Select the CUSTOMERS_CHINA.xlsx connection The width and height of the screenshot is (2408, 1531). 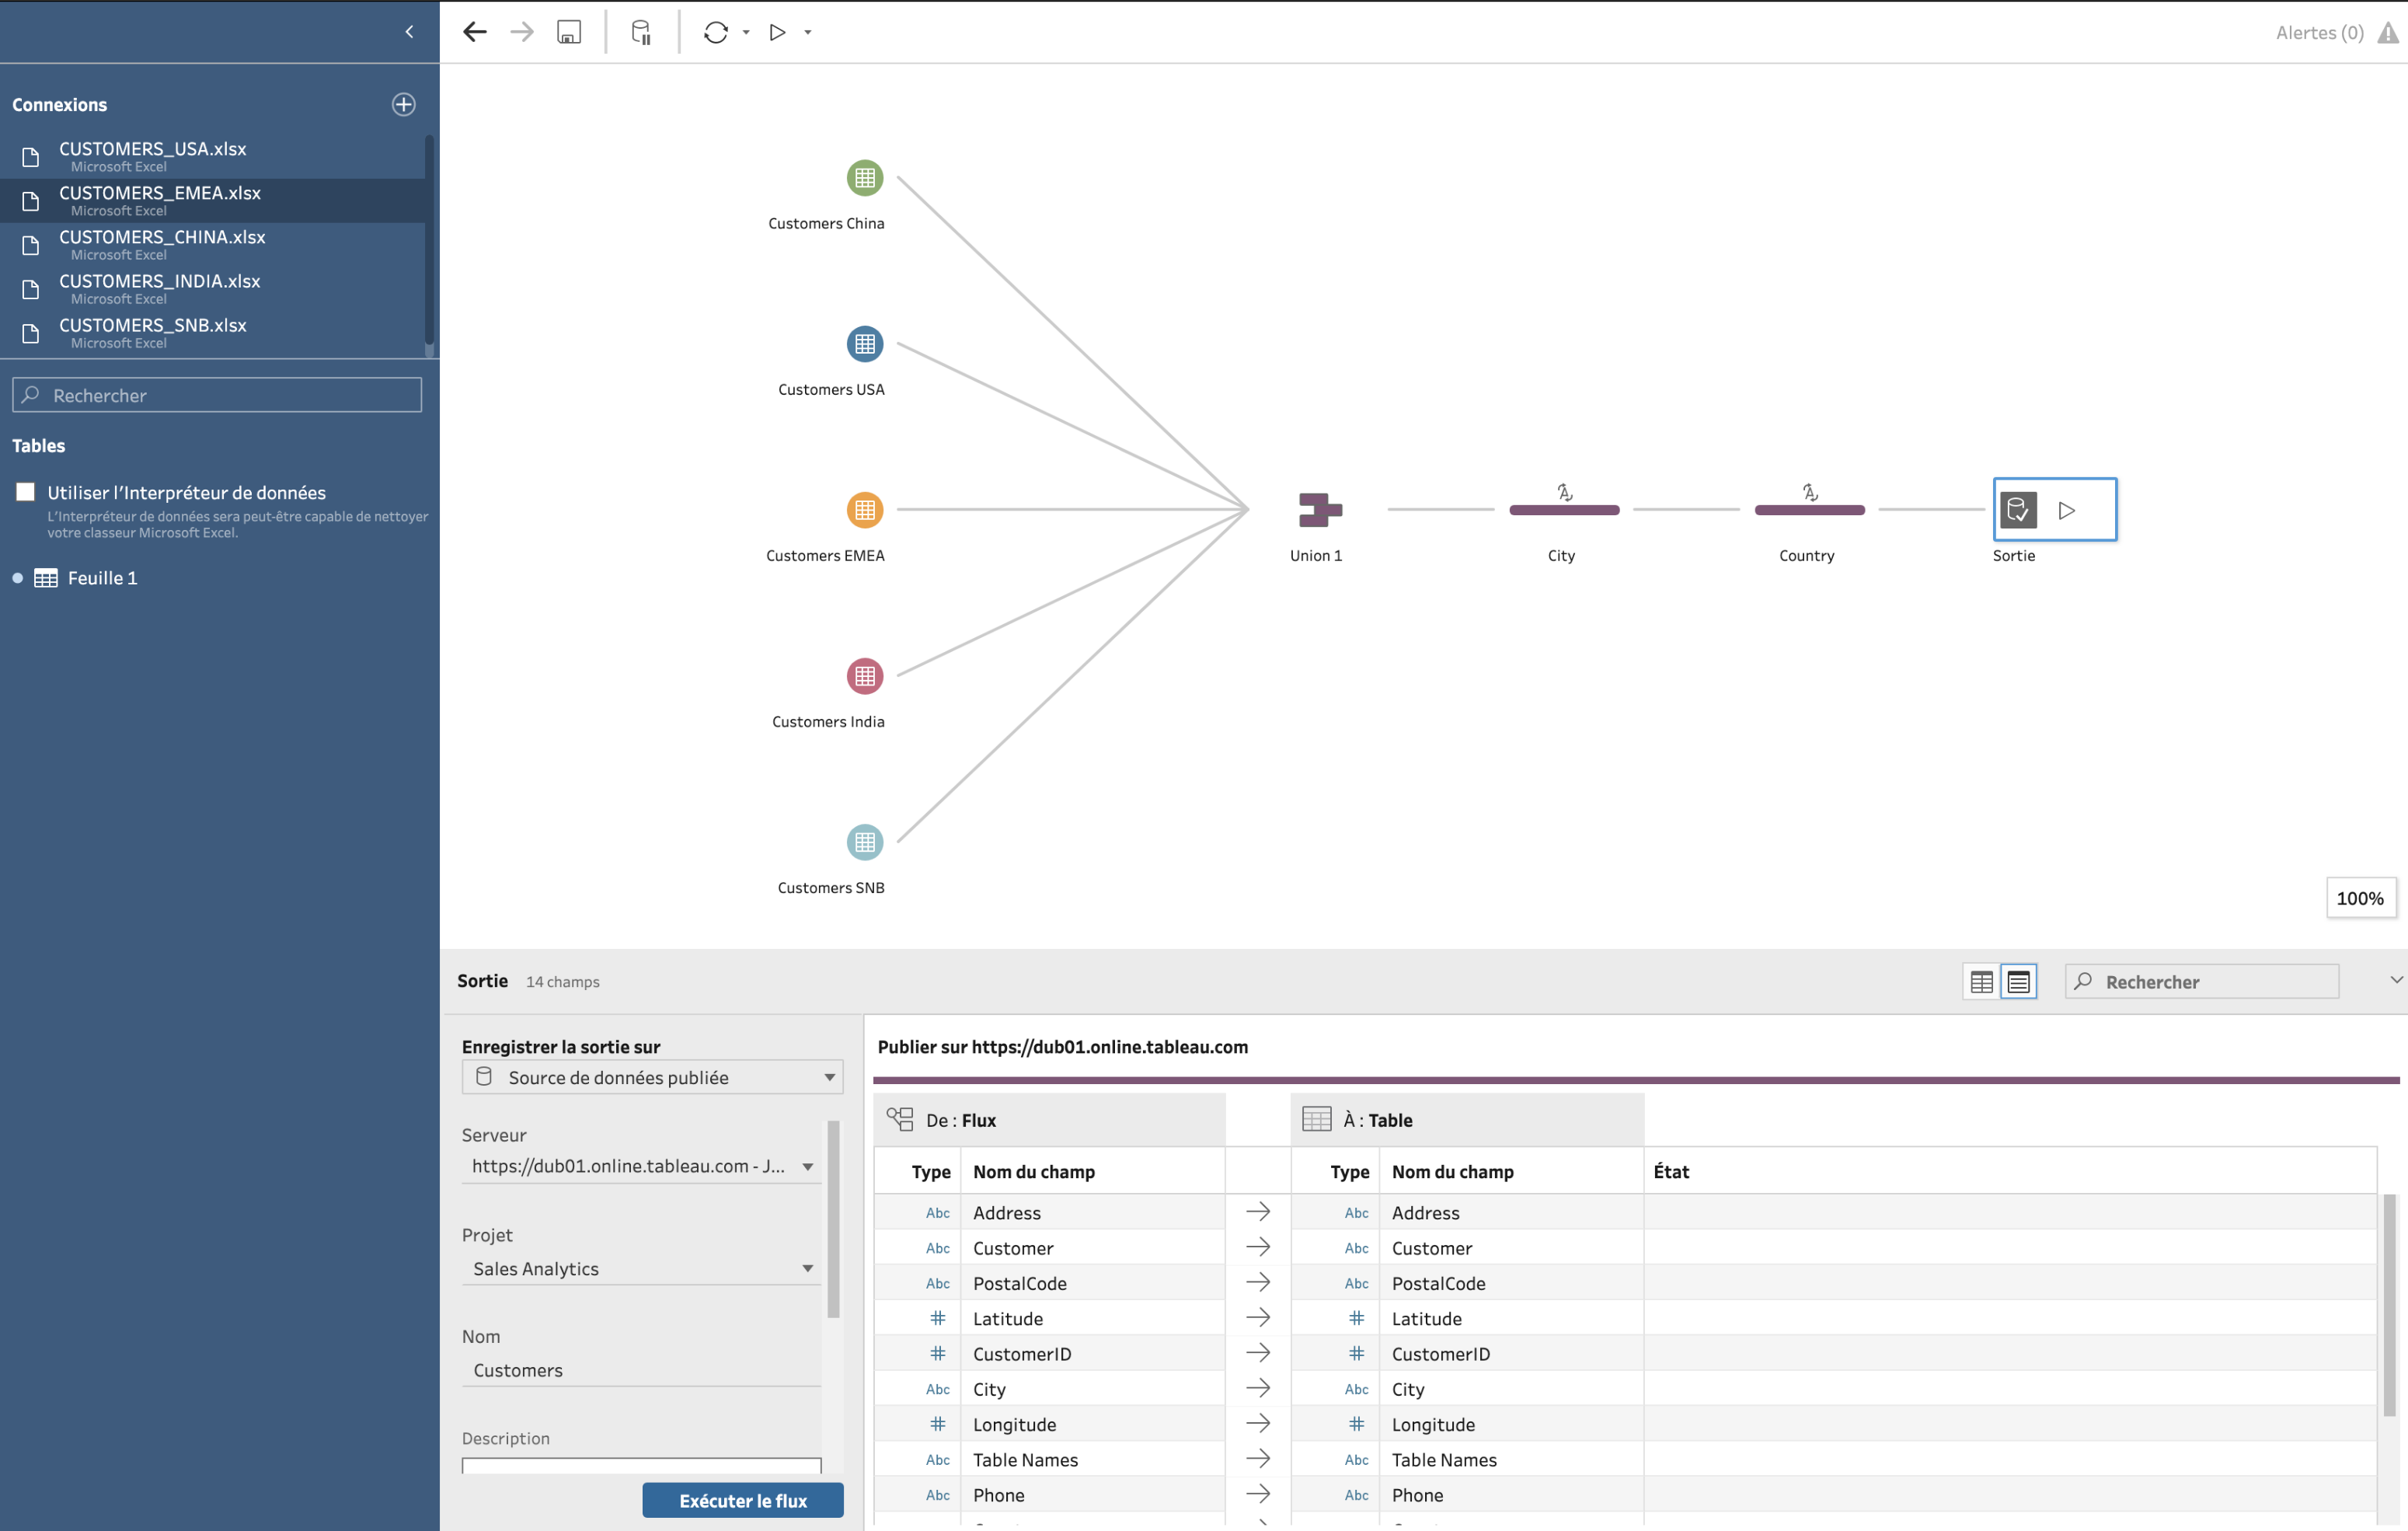point(212,244)
